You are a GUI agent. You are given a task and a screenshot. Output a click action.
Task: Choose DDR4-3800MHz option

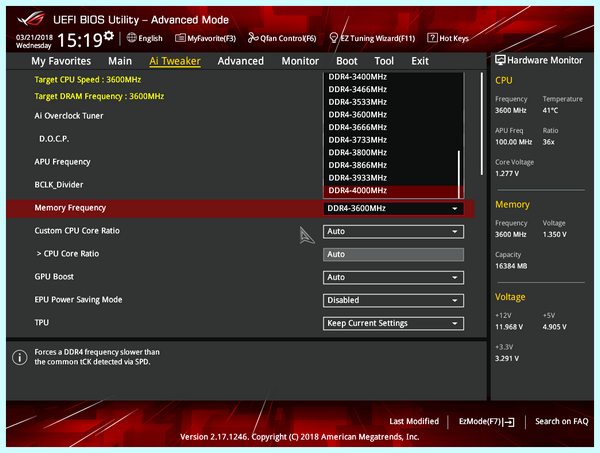[x=390, y=152]
